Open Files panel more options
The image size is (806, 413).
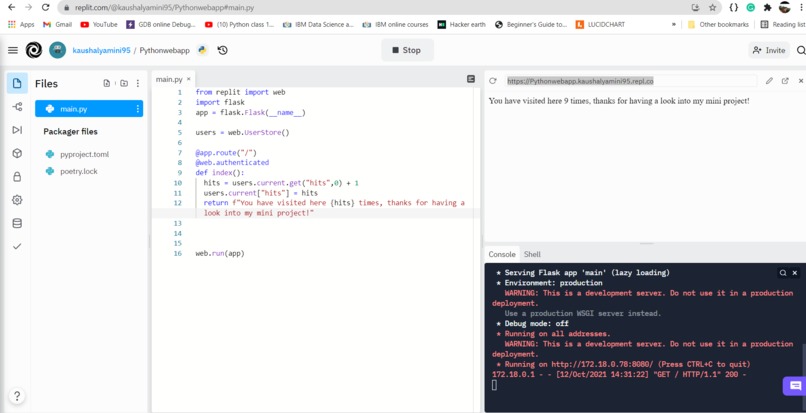pyautogui.click(x=138, y=83)
